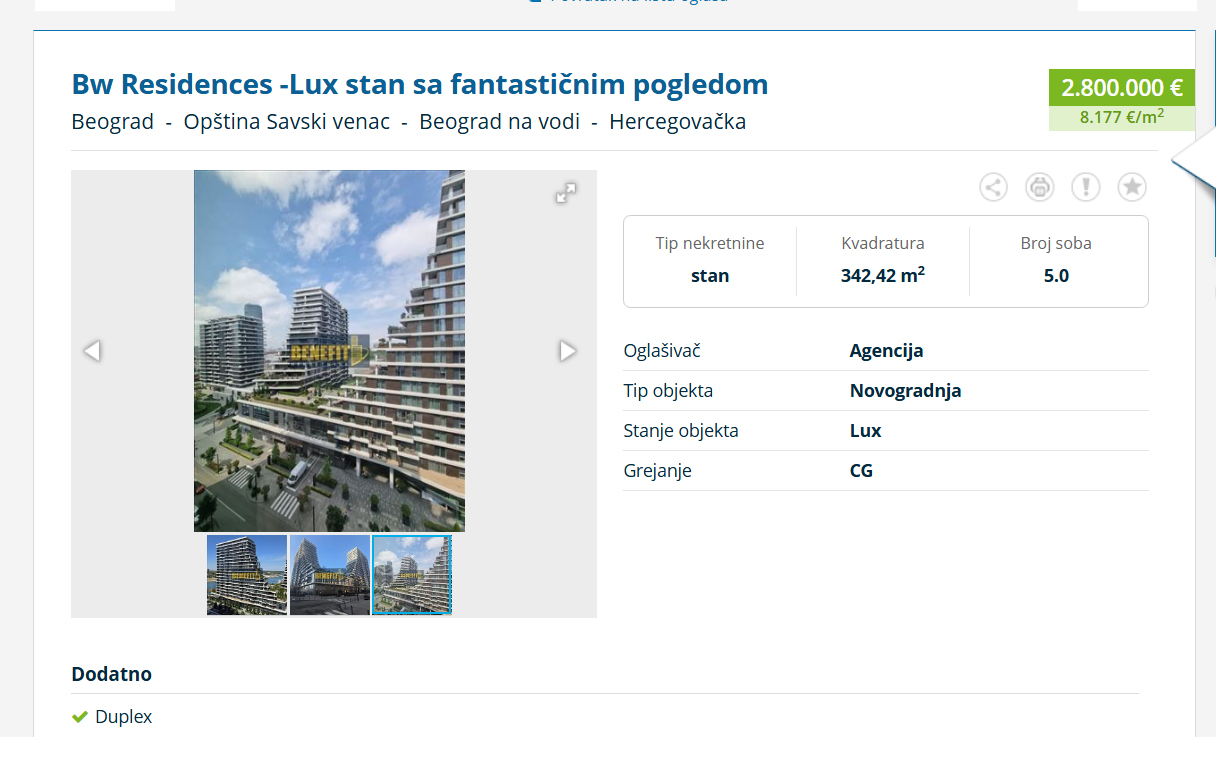Click the 2.800.000 € price badge
Image resolution: width=1216 pixels, height=778 pixels.
click(1122, 88)
